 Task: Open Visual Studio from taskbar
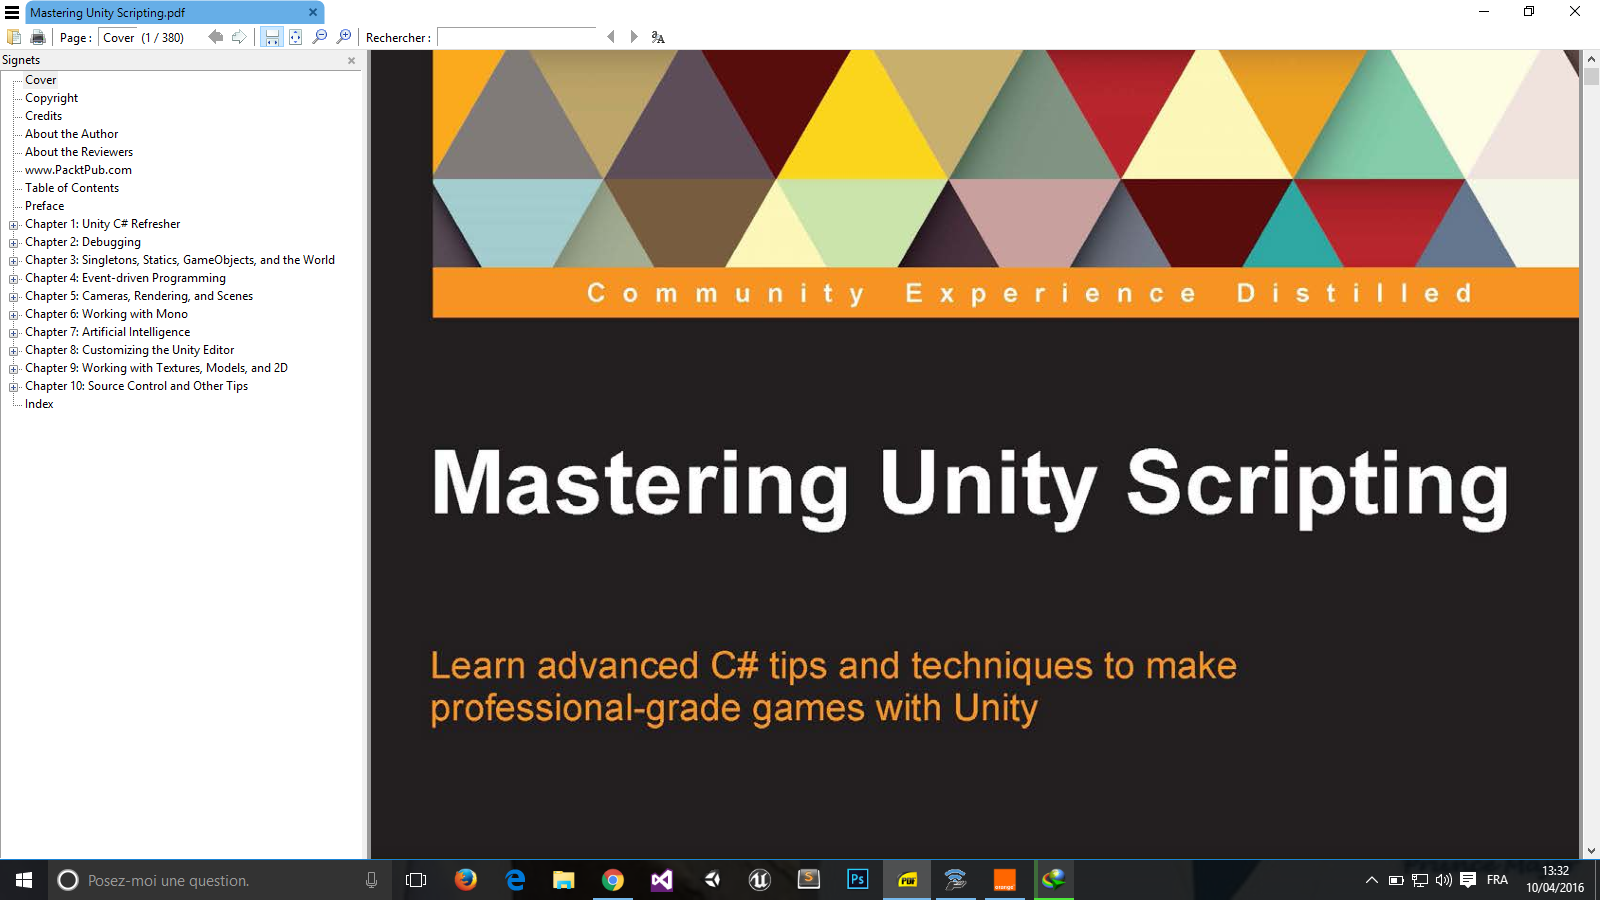pos(662,880)
